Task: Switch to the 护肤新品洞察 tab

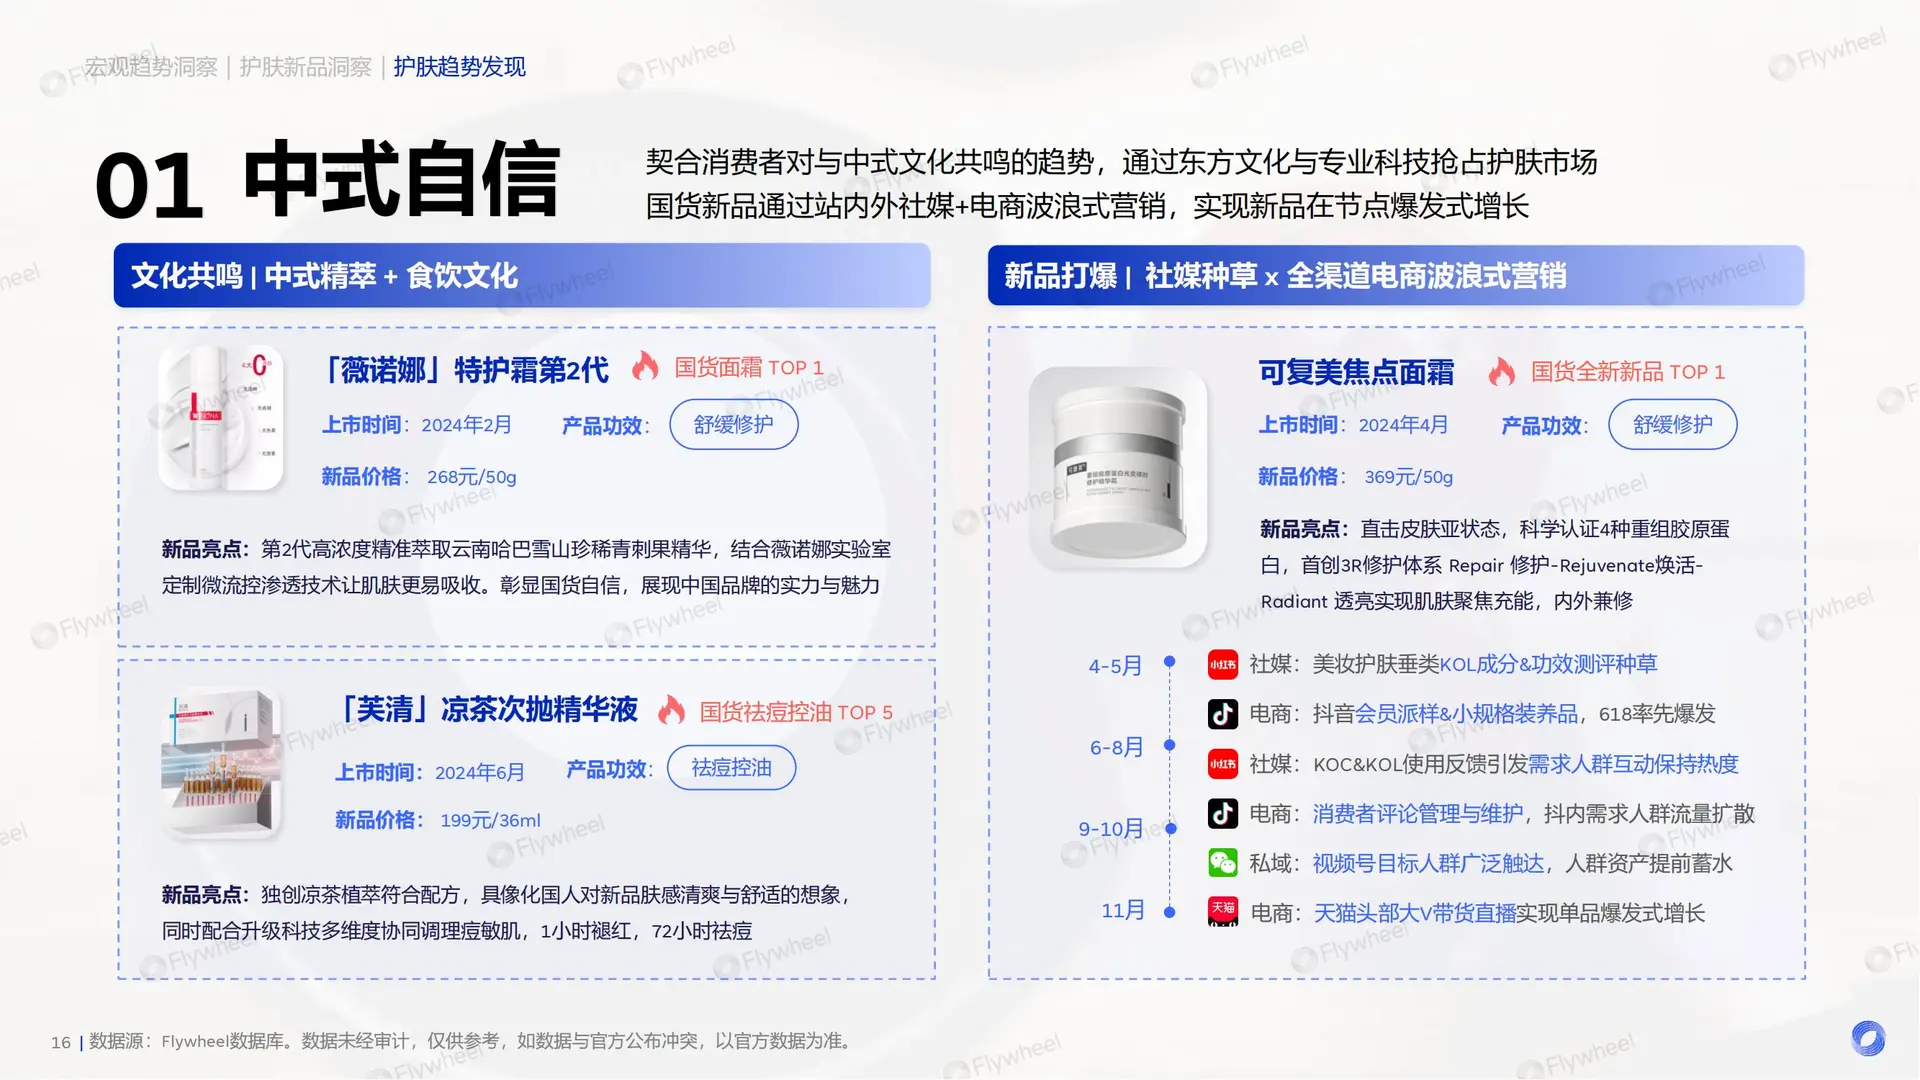Action: (305, 67)
